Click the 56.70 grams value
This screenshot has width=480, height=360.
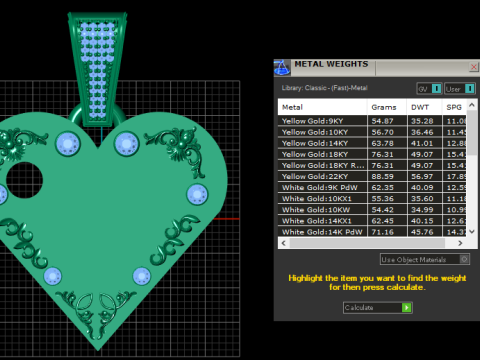point(382,132)
